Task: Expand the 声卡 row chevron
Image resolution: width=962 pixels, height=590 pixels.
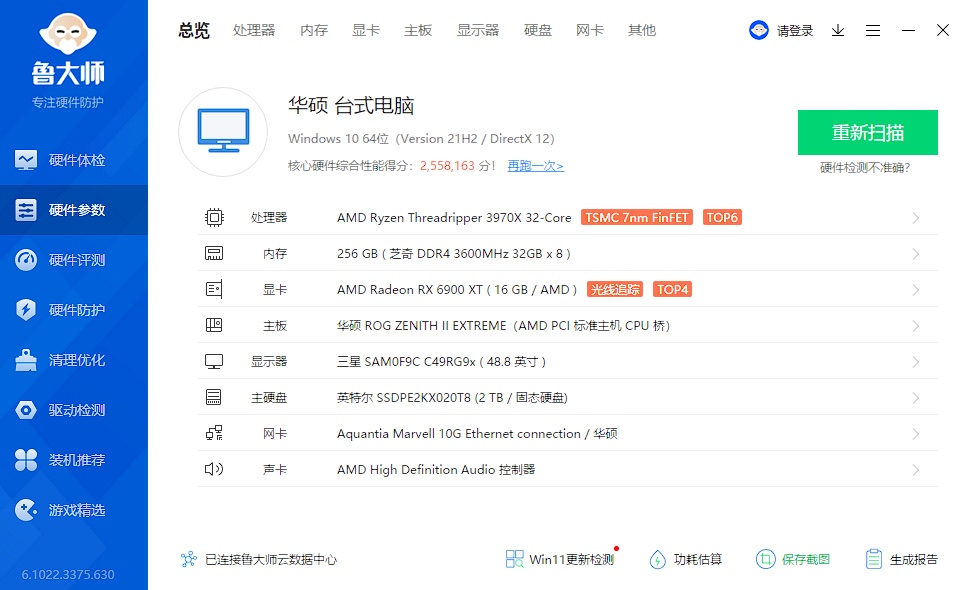Action: [x=915, y=470]
